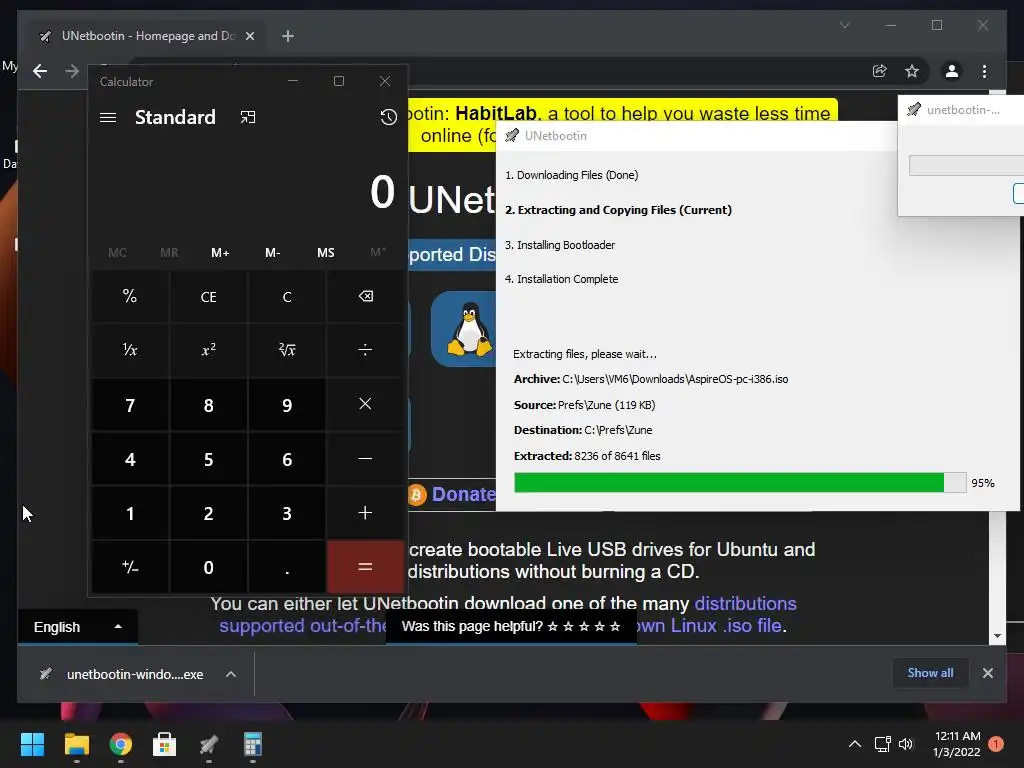This screenshot has width=1024, height=768.
Task: Open the Calculator hamburger navigation menu
Action: click(x=108, y=118)
